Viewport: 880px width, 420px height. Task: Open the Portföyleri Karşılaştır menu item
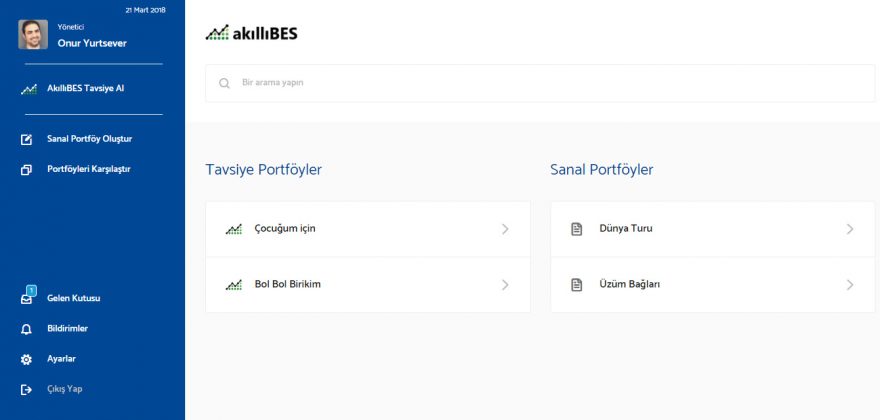[x=89, y=169]
